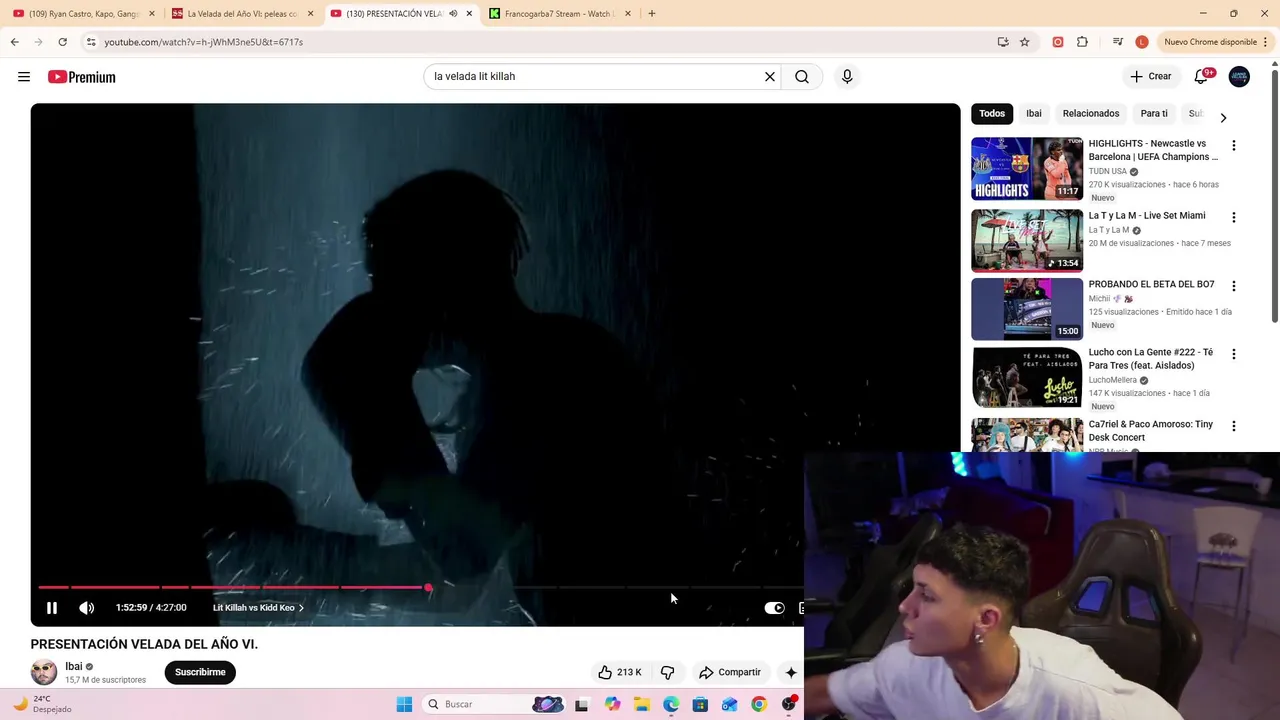This screenshot has height=720, width=1280.
Task: Click the video title PRESENTACIÓN VELADA DEL AÑO VI
Action: pos(144,644)
